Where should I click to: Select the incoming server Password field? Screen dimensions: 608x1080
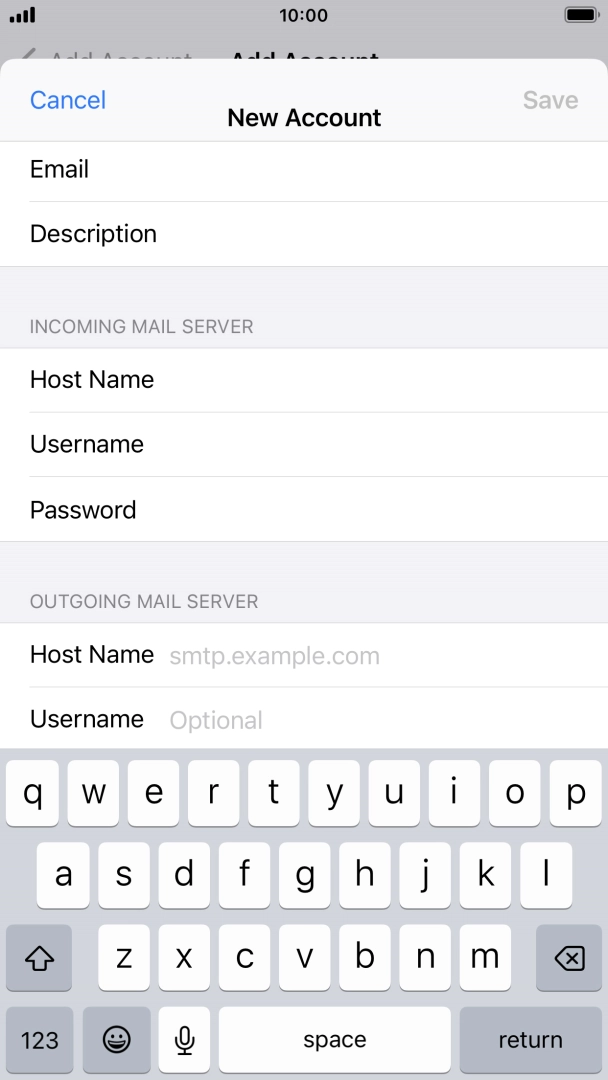tap(304, 510)
